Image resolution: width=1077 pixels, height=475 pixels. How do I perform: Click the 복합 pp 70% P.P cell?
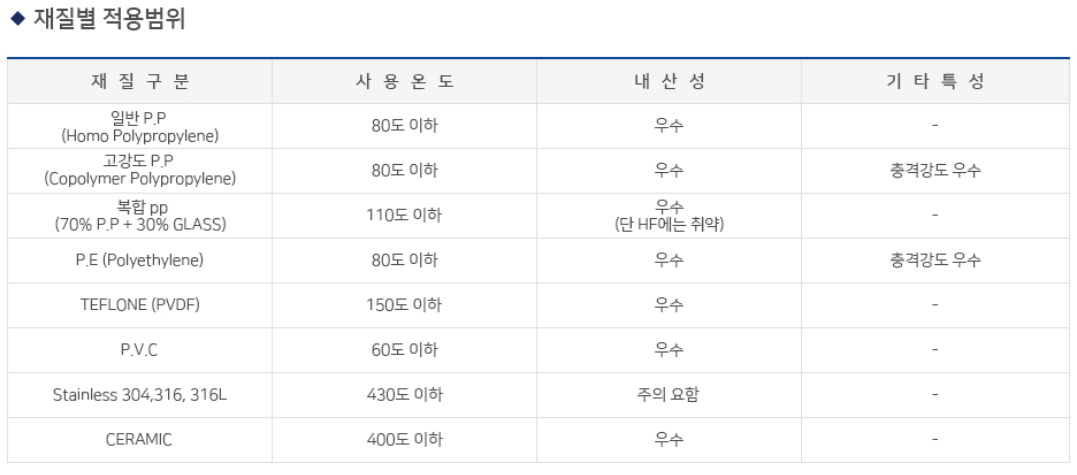(x=140, y=216)
